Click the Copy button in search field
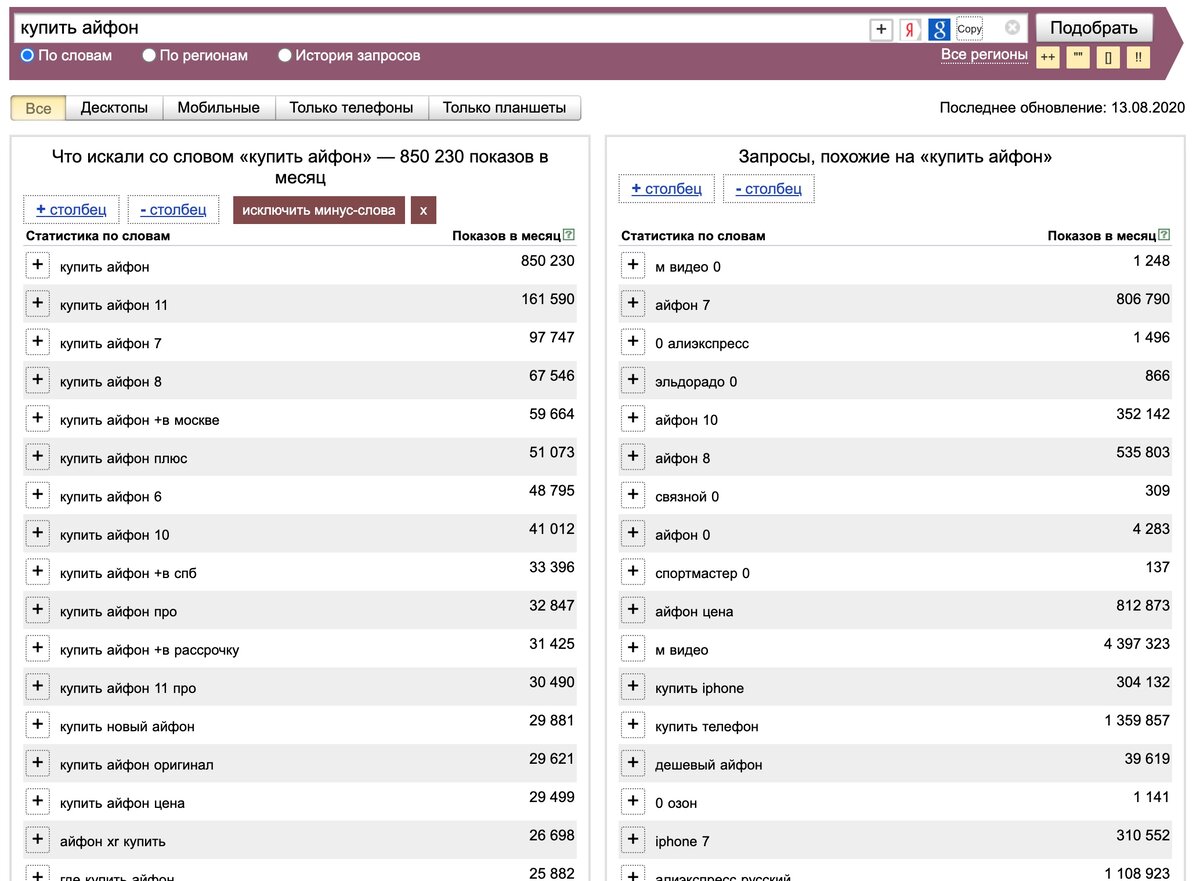 969,29
